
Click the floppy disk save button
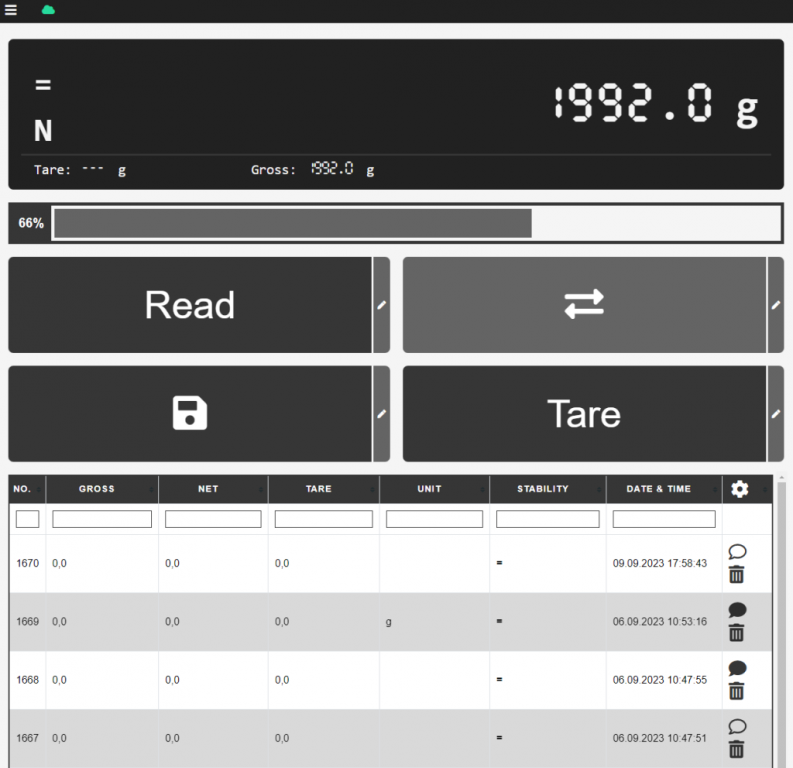point(190,413)
